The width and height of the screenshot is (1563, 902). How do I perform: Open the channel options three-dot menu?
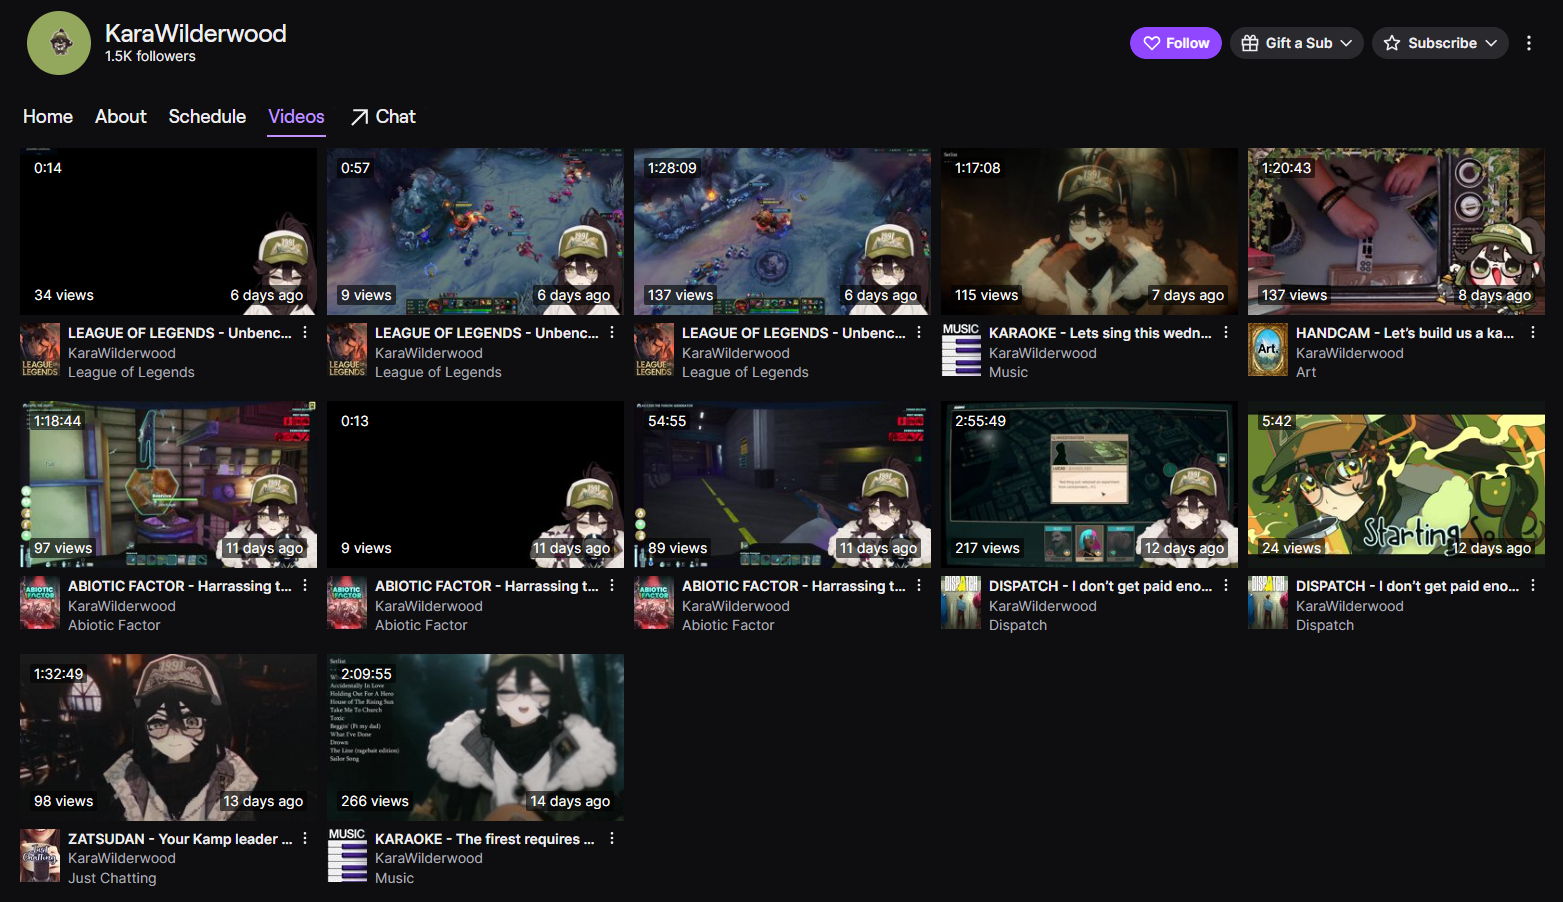click(x=1528, y=43)
